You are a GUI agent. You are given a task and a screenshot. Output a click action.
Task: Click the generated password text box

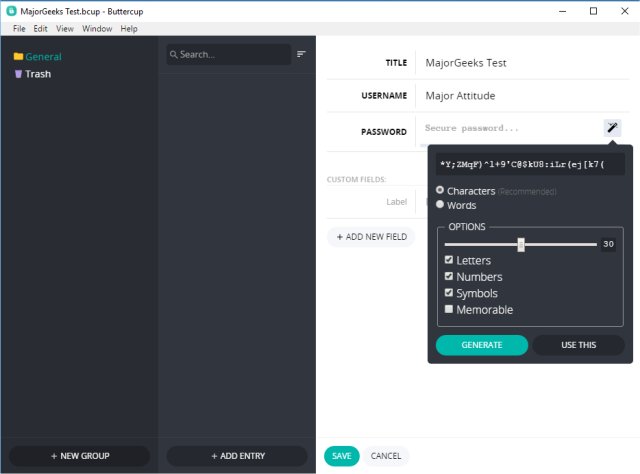530,165
